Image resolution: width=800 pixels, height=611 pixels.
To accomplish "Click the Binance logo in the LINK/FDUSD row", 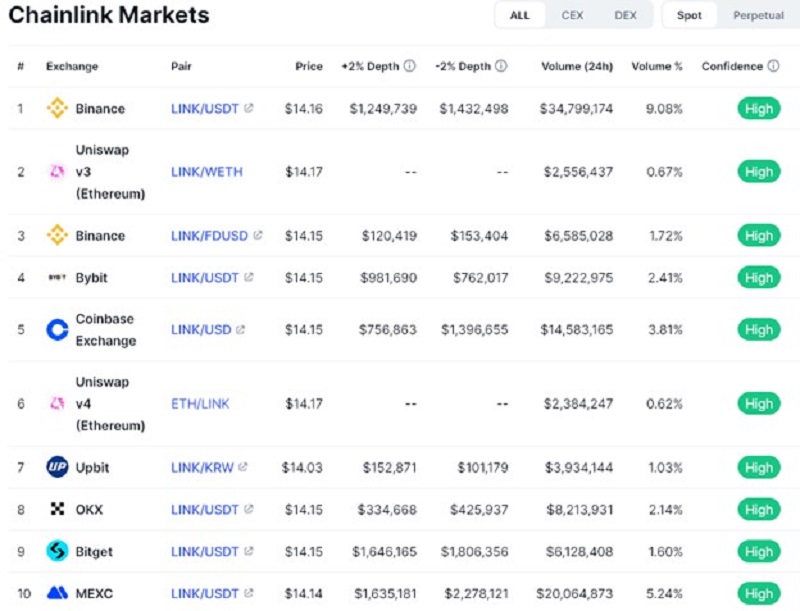I will 57,236.
